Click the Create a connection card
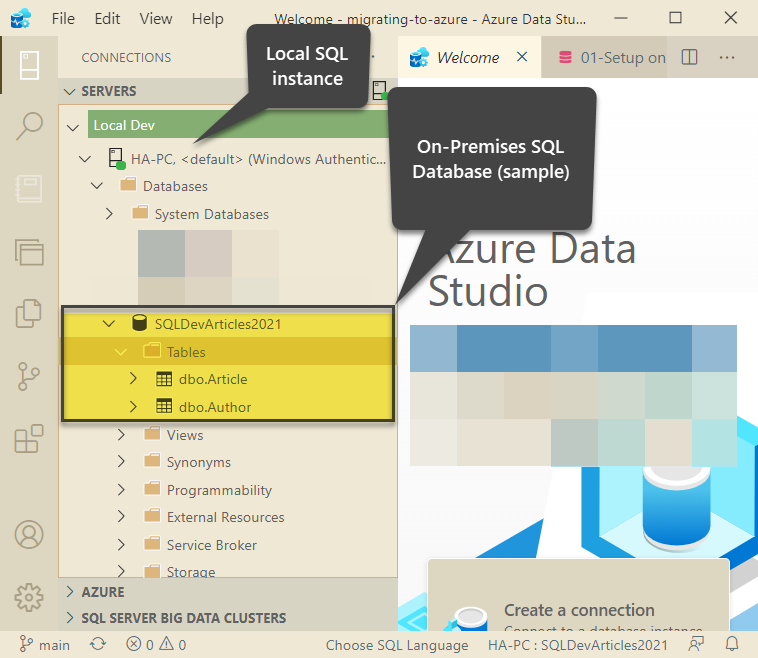758x658 pixels. coord(579,595)
